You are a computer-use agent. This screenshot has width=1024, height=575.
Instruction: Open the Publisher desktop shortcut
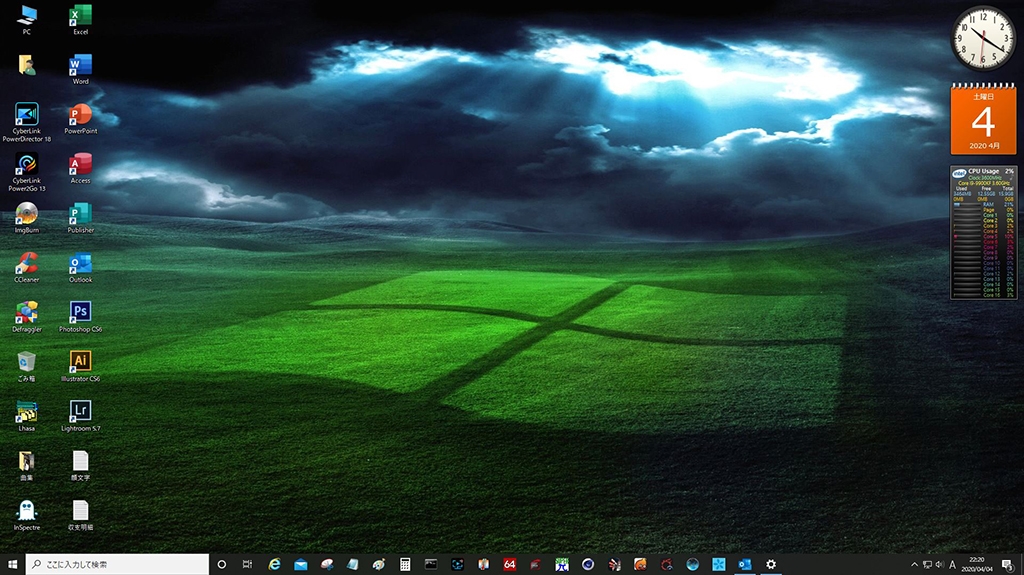tap(80, 218)
